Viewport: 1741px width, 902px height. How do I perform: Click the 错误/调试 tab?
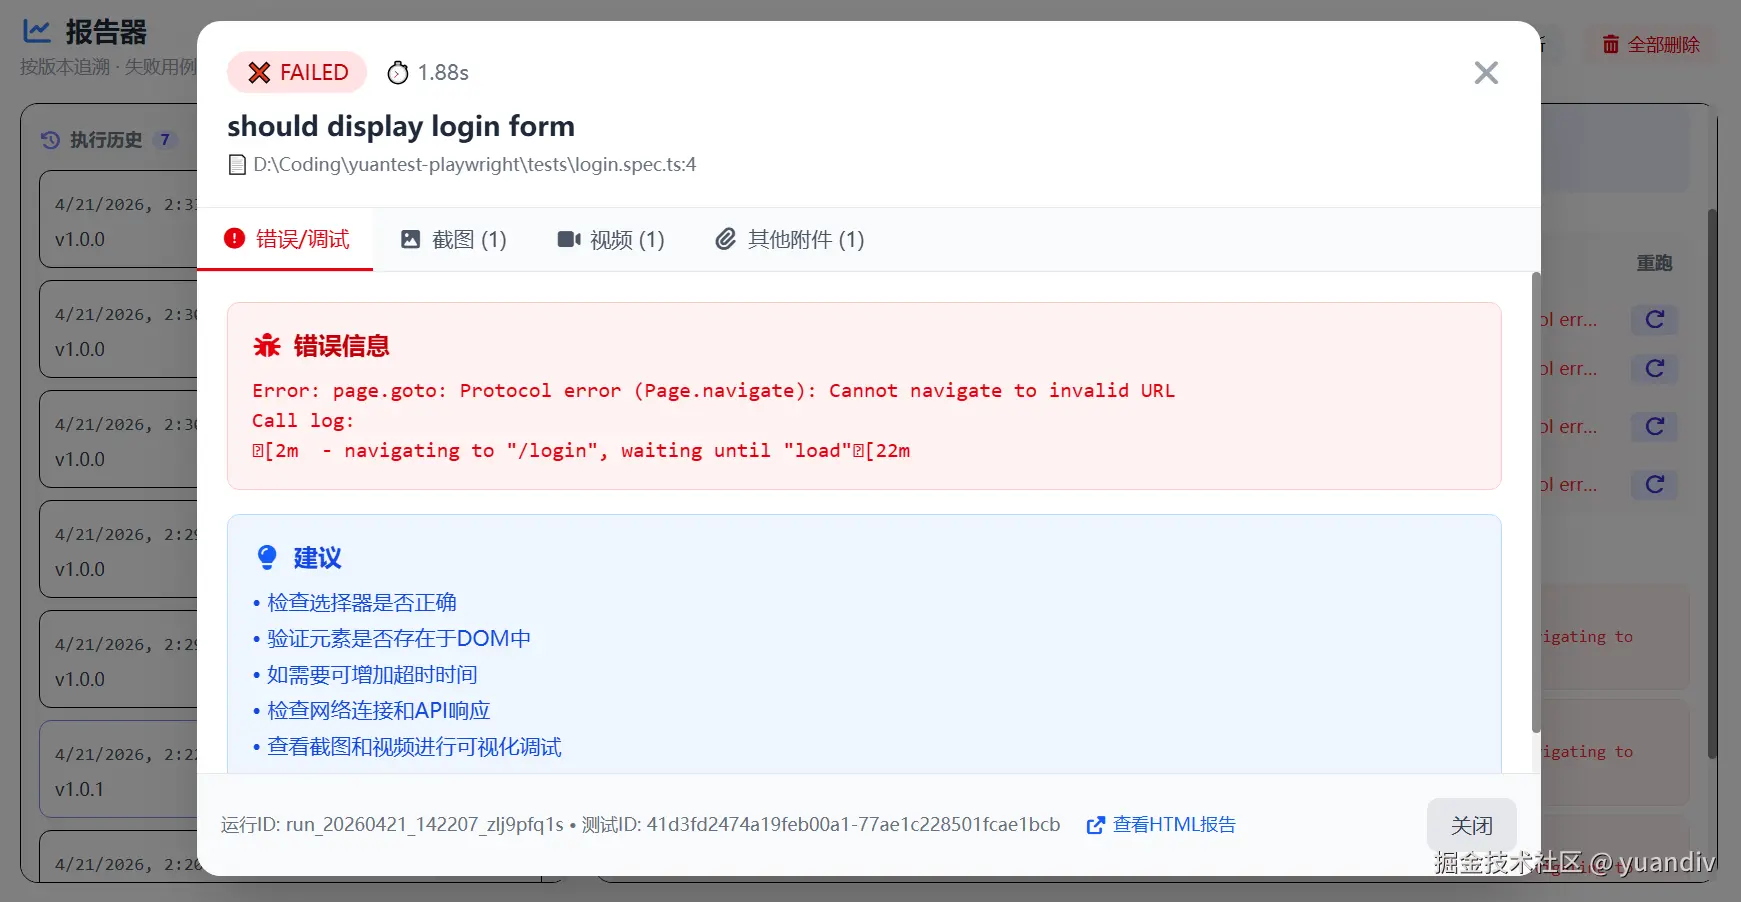point(287,240)
